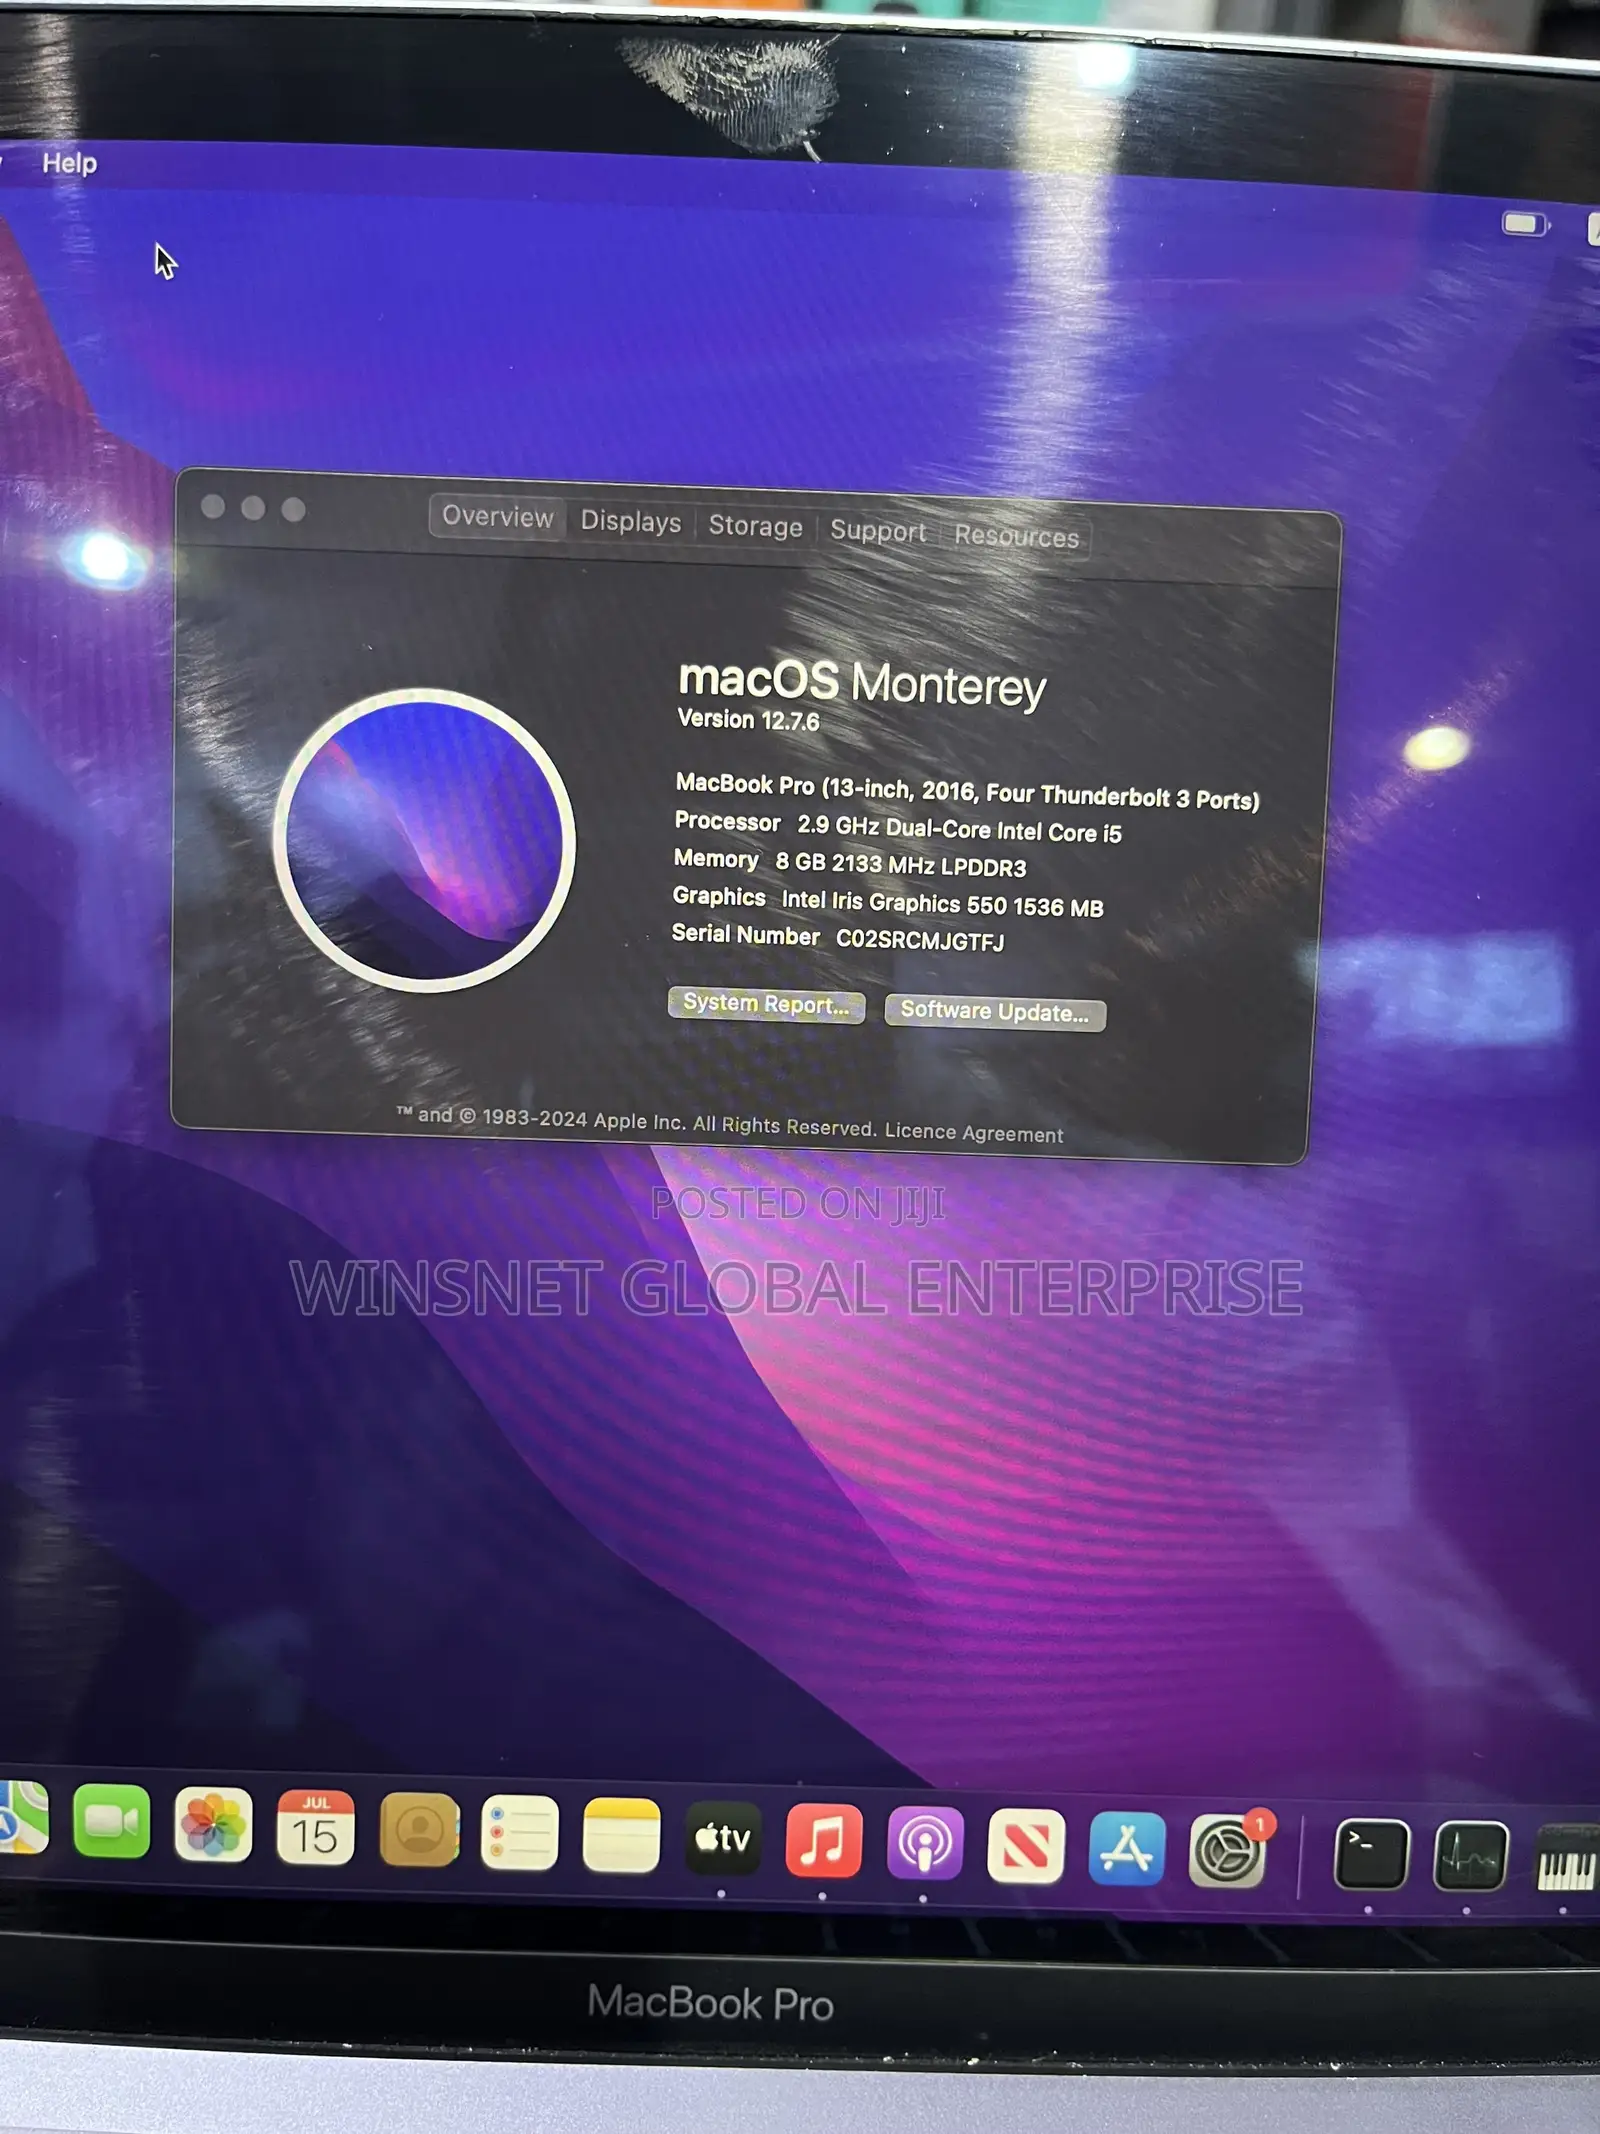Image resolution: width=1600 pixels, height=2134 pixels.
Task: Switch to the Terminal app in the Dock
Action: [1371, 1854]
